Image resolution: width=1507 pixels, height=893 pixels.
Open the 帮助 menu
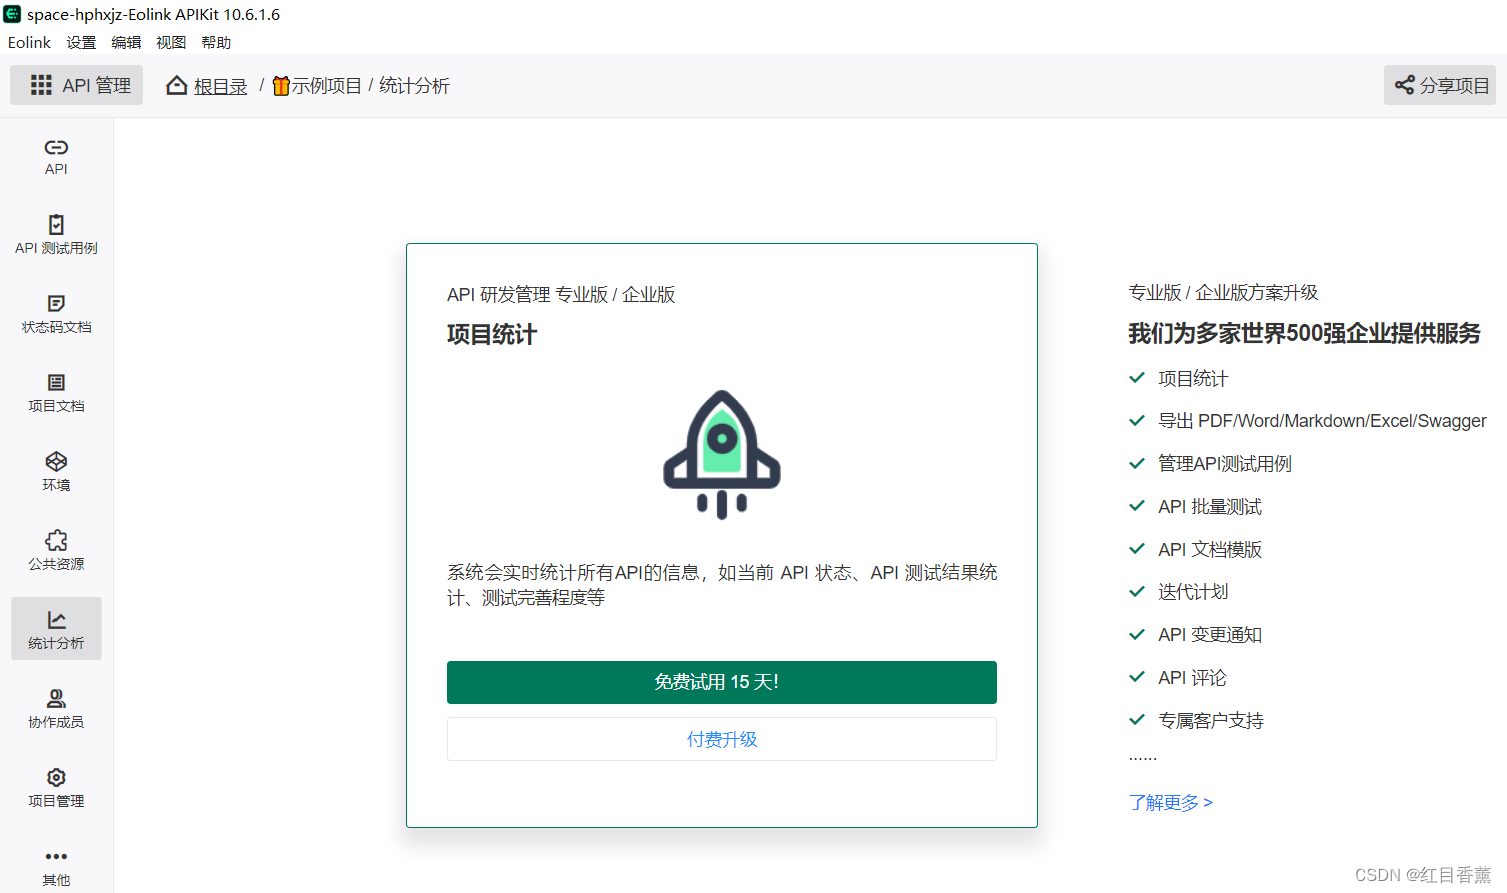pyautogui.click(x=216, y=42)
